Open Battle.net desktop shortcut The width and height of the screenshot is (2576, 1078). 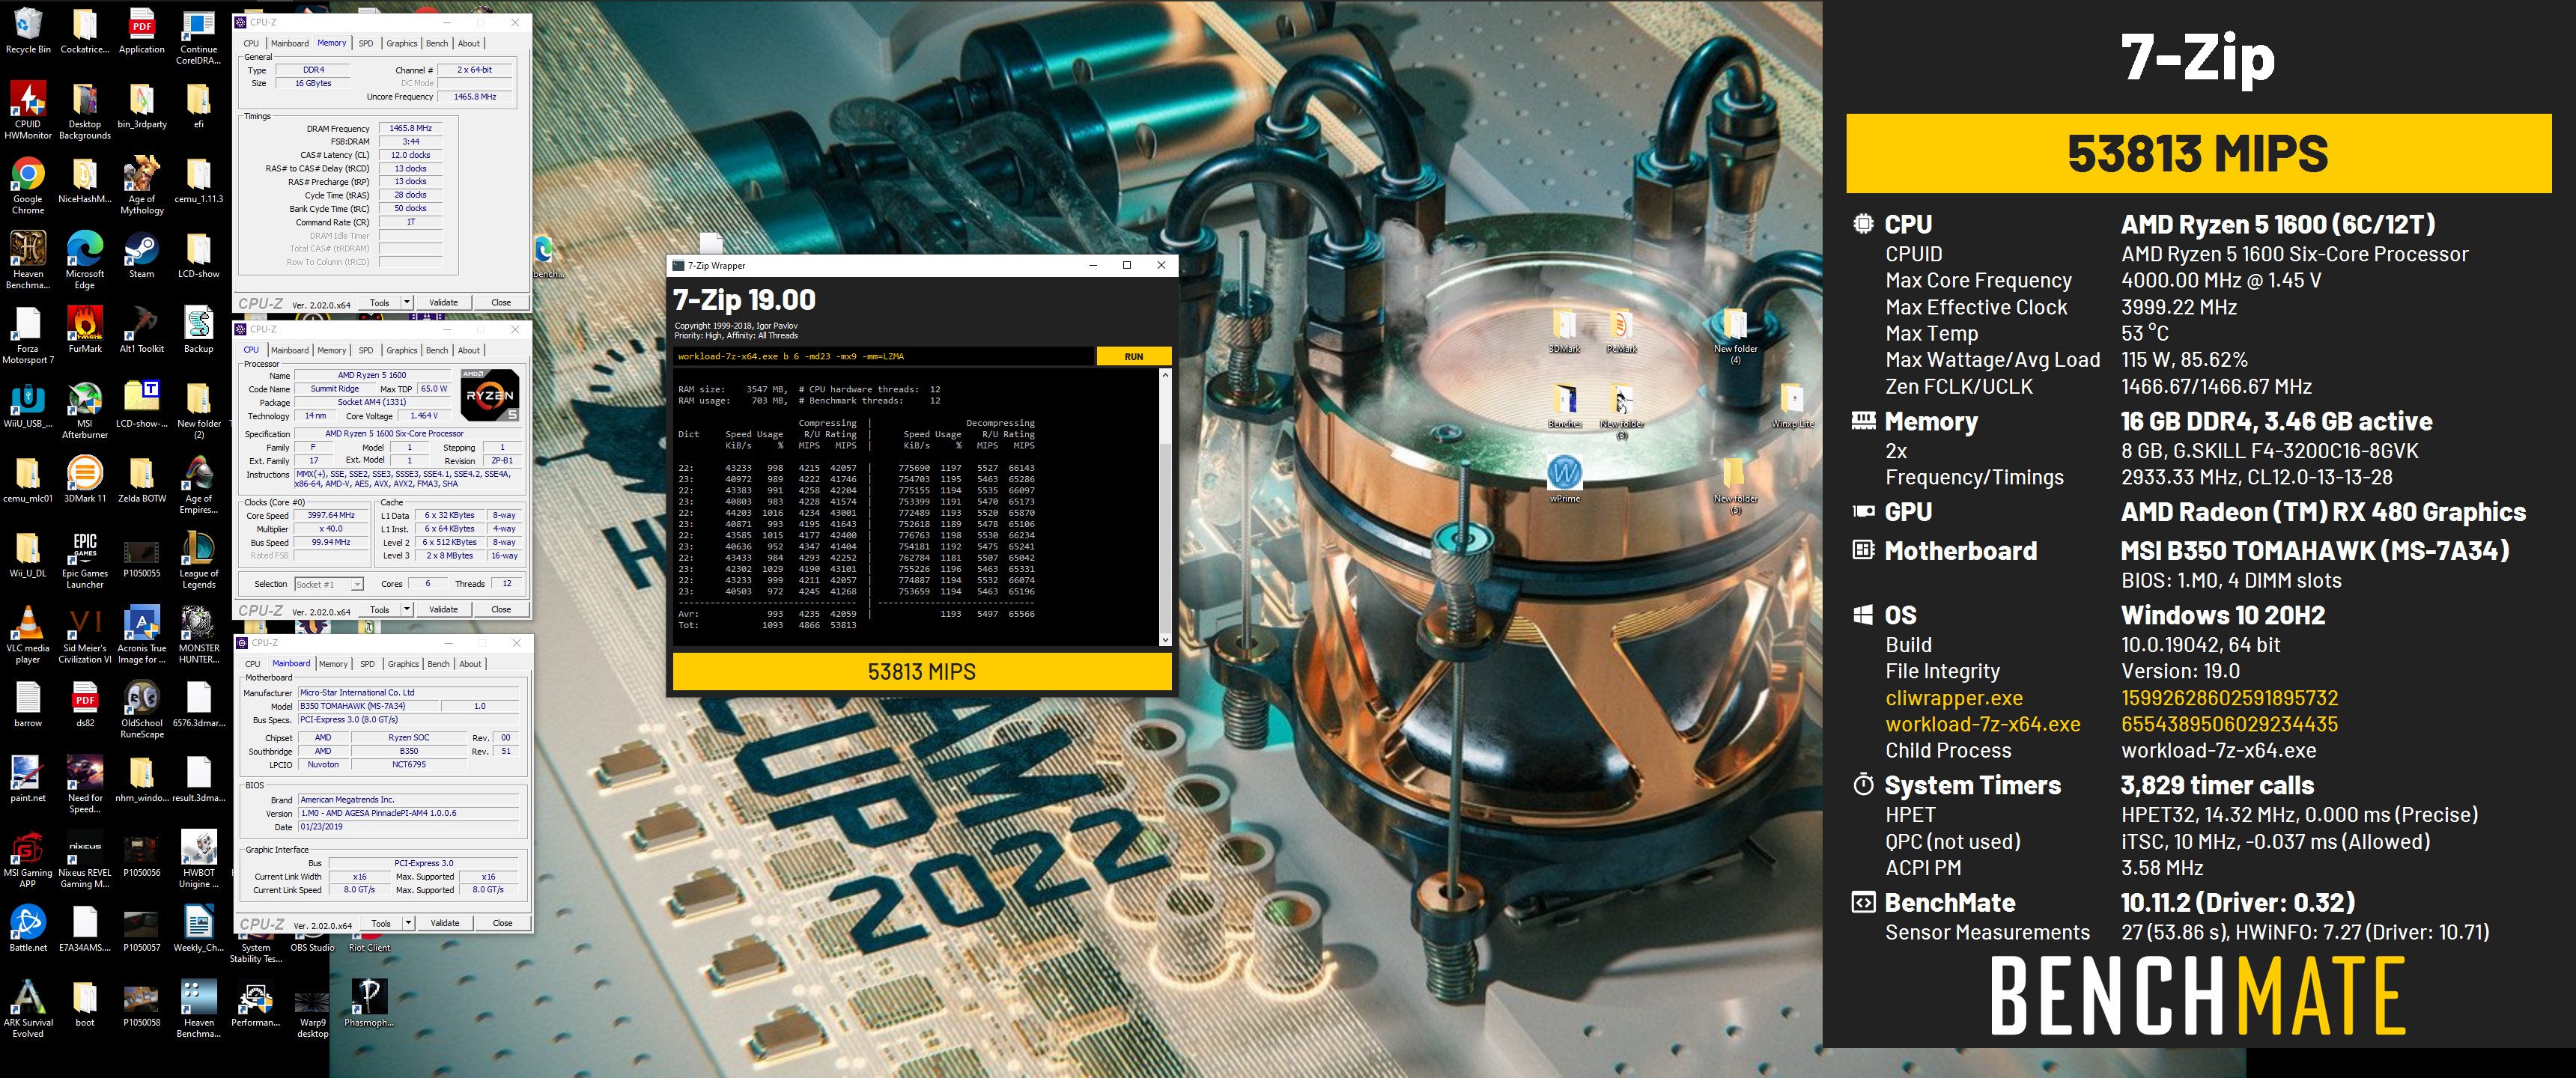(x=28, y=929)
